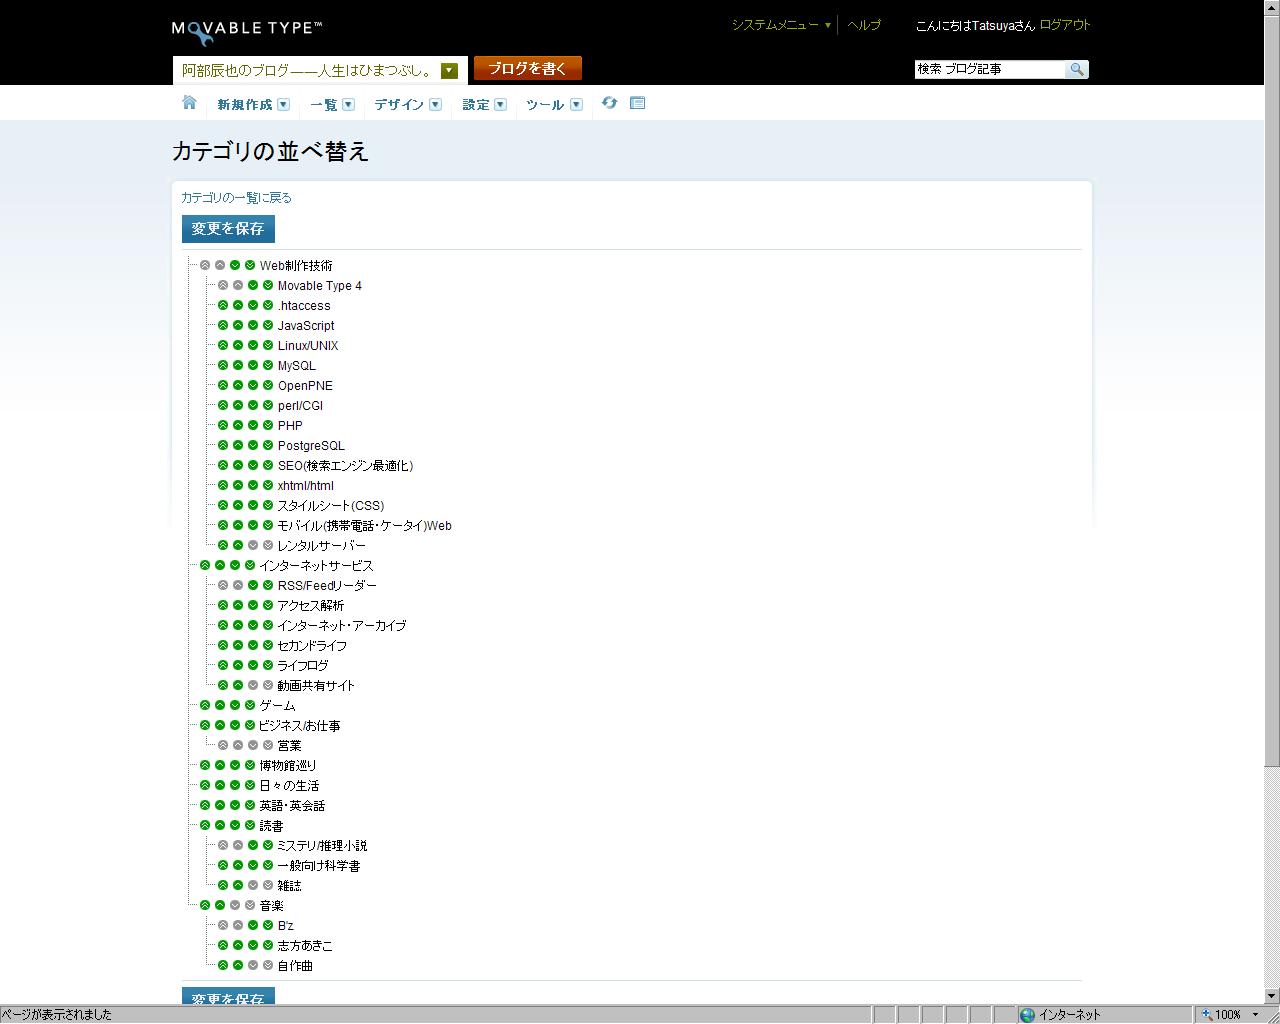
Task: Move PHP to top of list
Action: point(223,425)
